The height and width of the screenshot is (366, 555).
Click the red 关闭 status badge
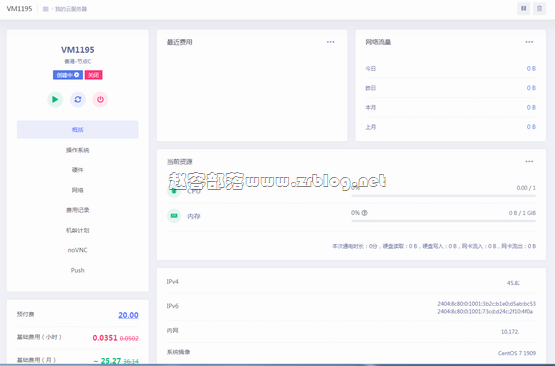tap(93, 75)
